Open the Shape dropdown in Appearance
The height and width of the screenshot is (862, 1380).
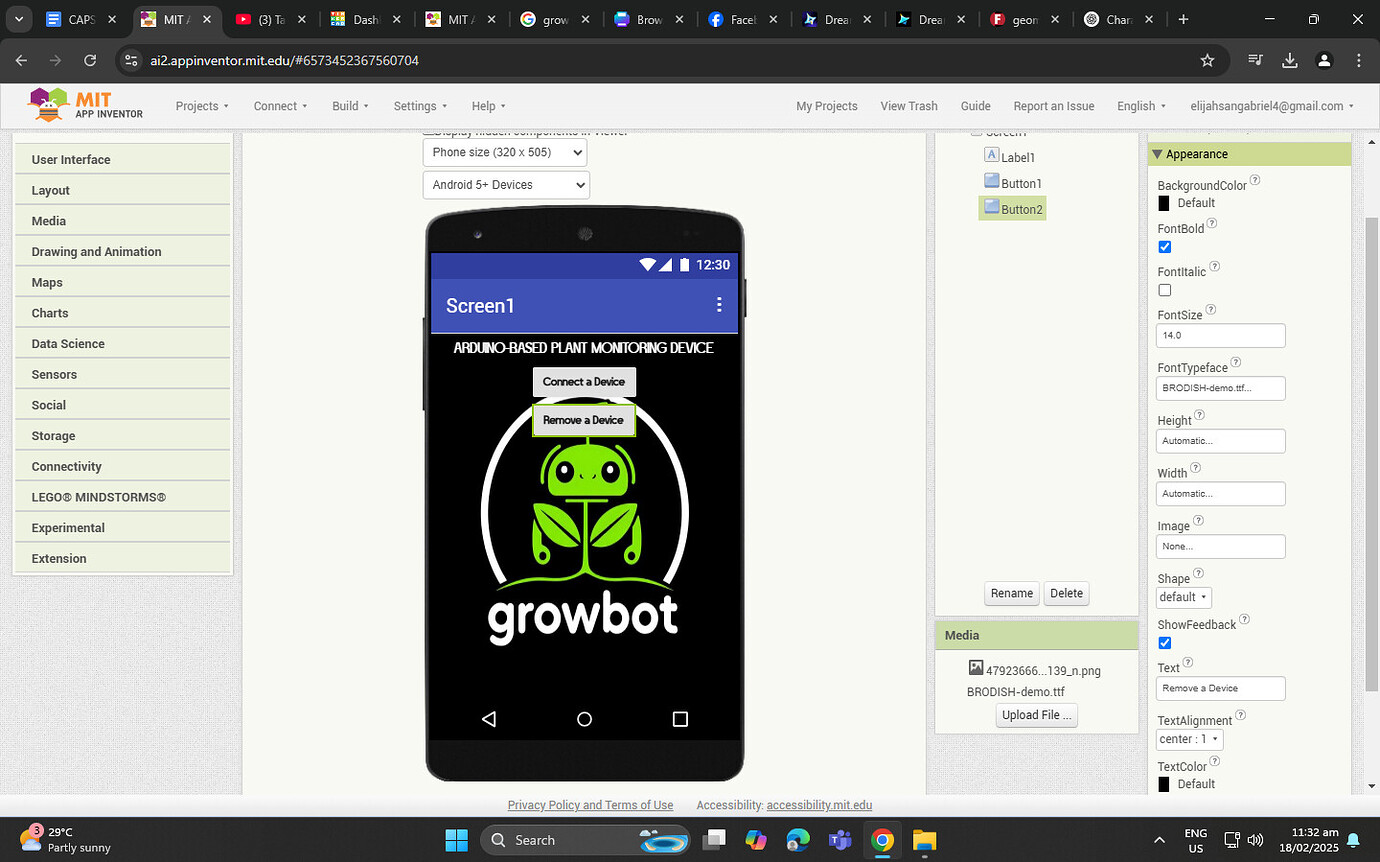[x=1183, y=597]
